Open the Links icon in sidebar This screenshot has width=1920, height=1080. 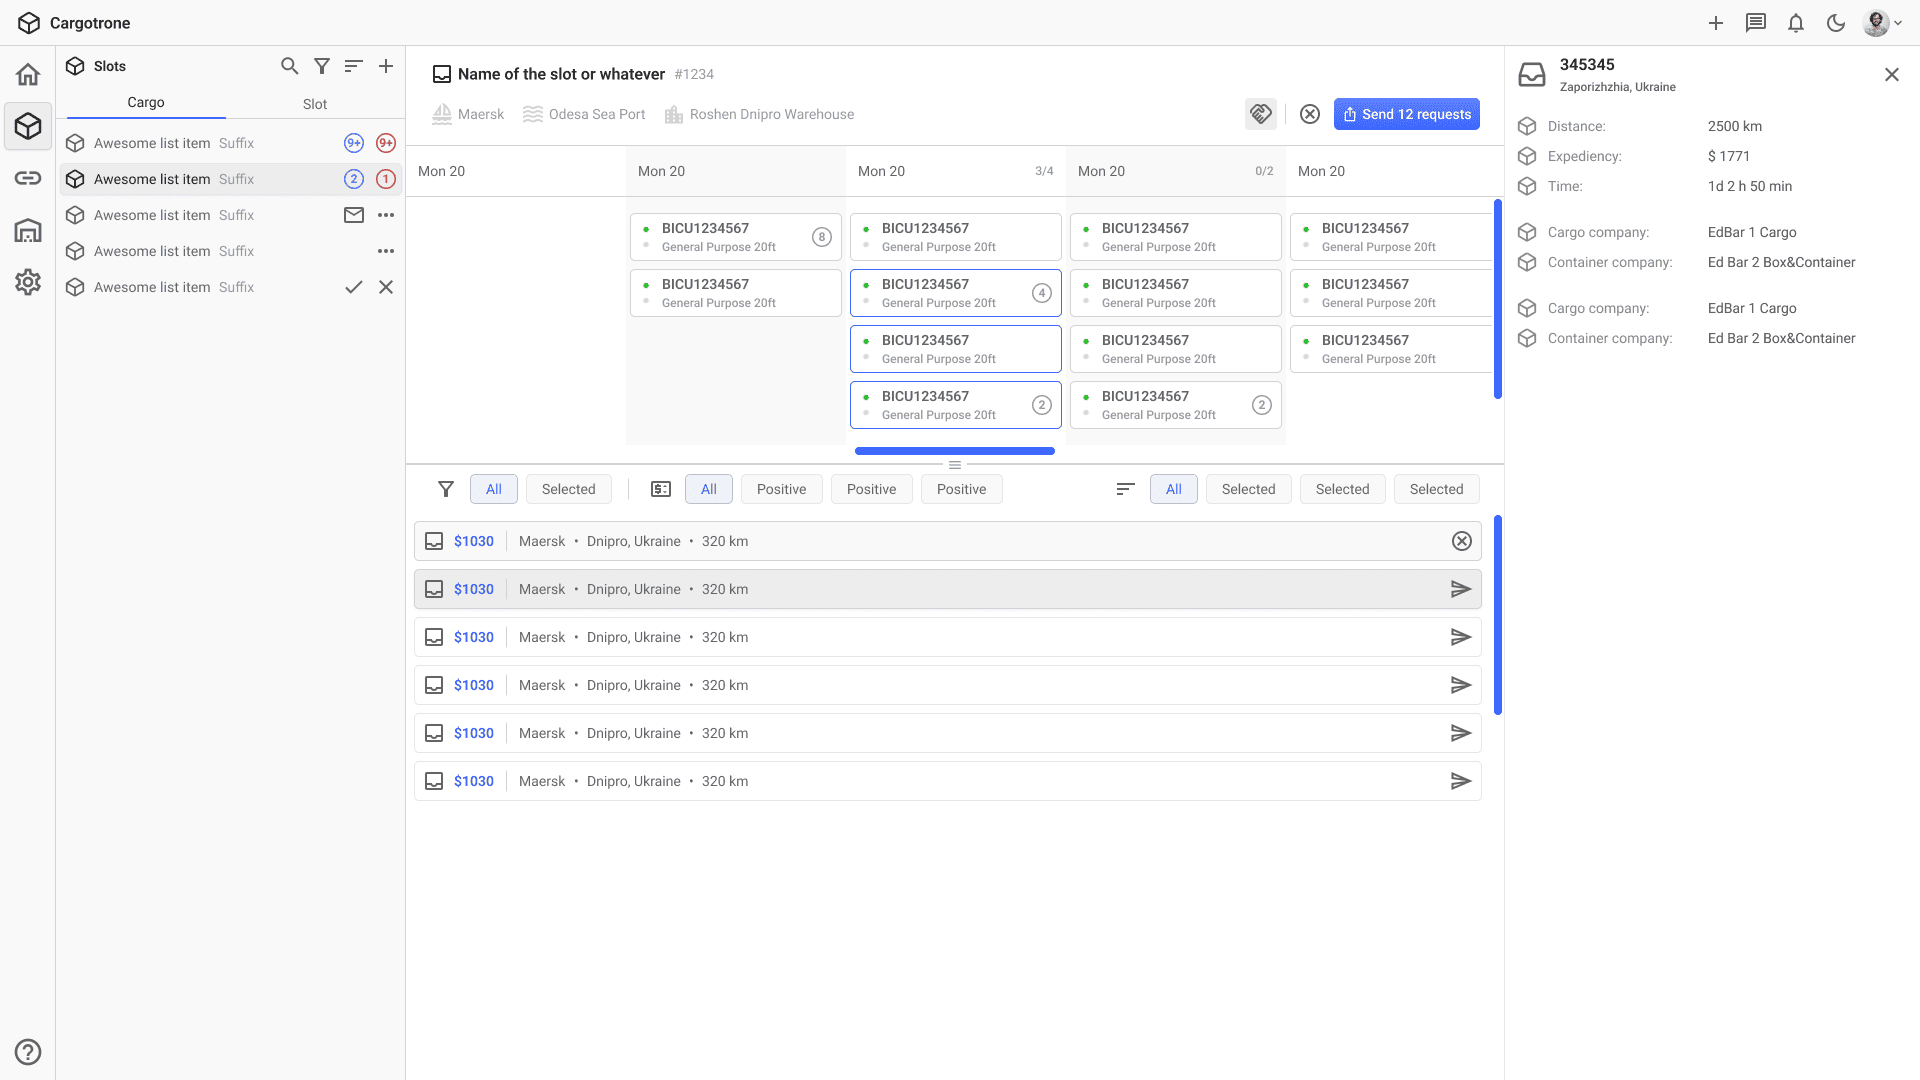tap(28, 178)
